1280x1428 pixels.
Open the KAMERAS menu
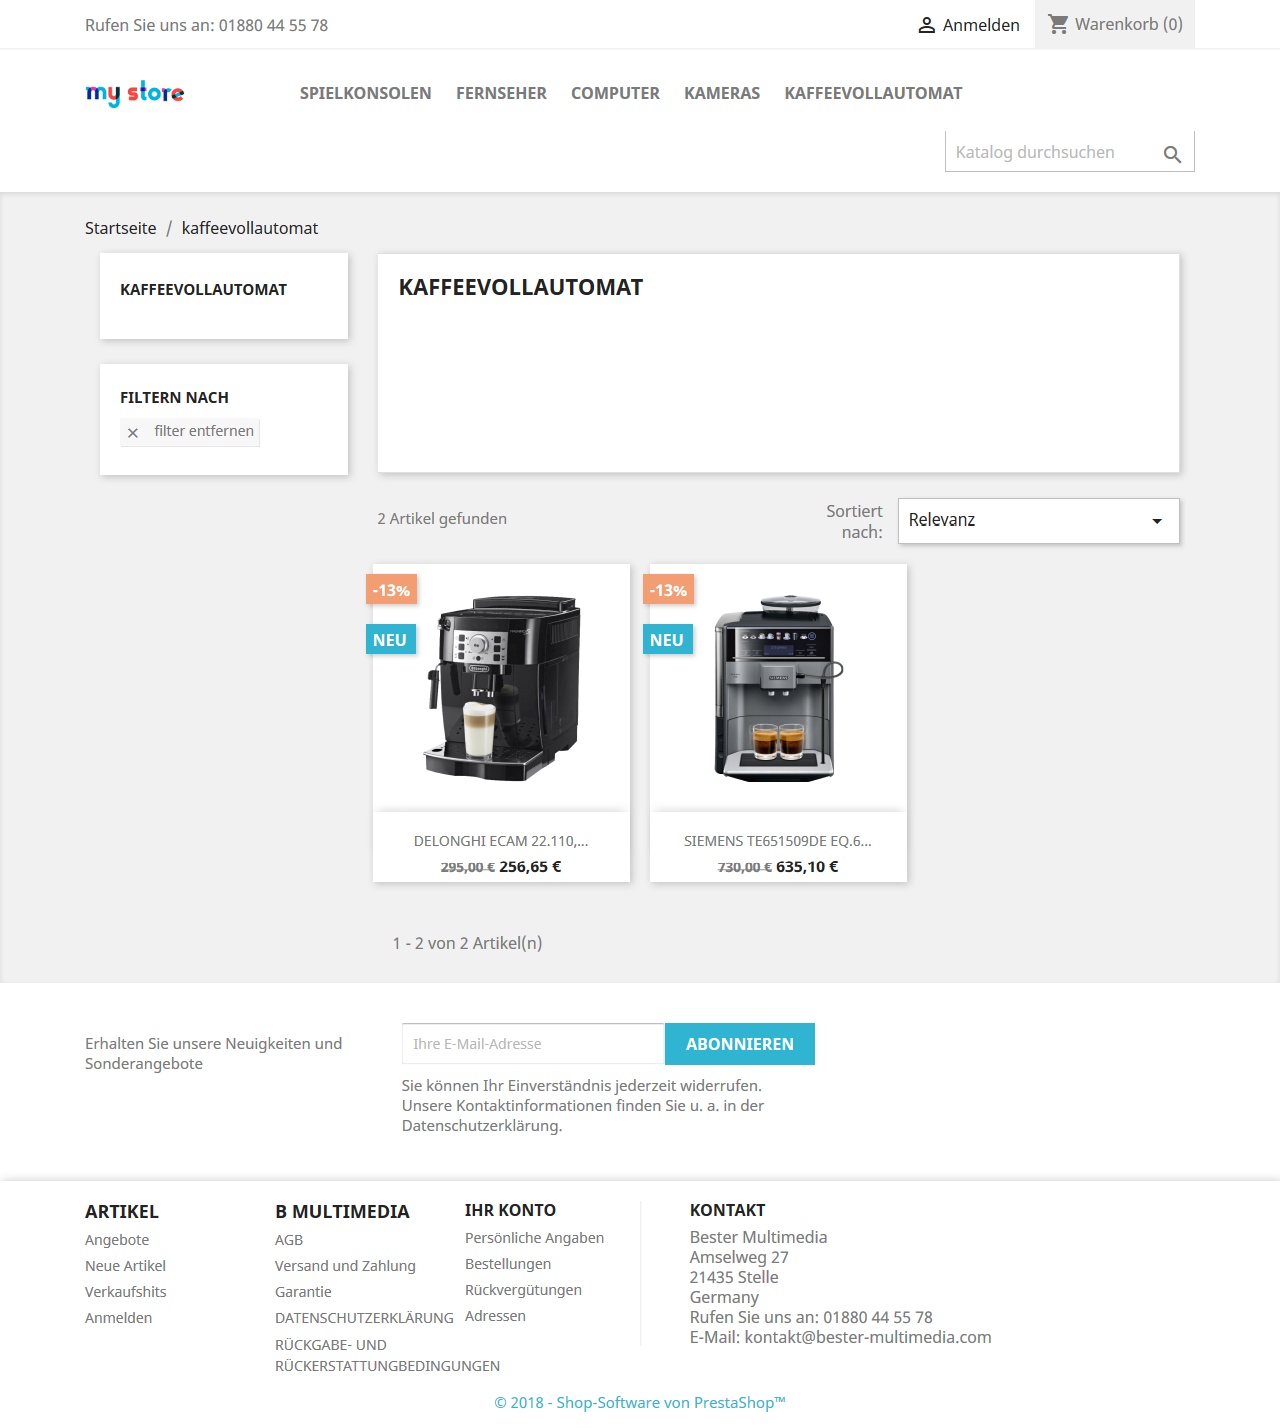pyautogui.click(x=722, y=93)
